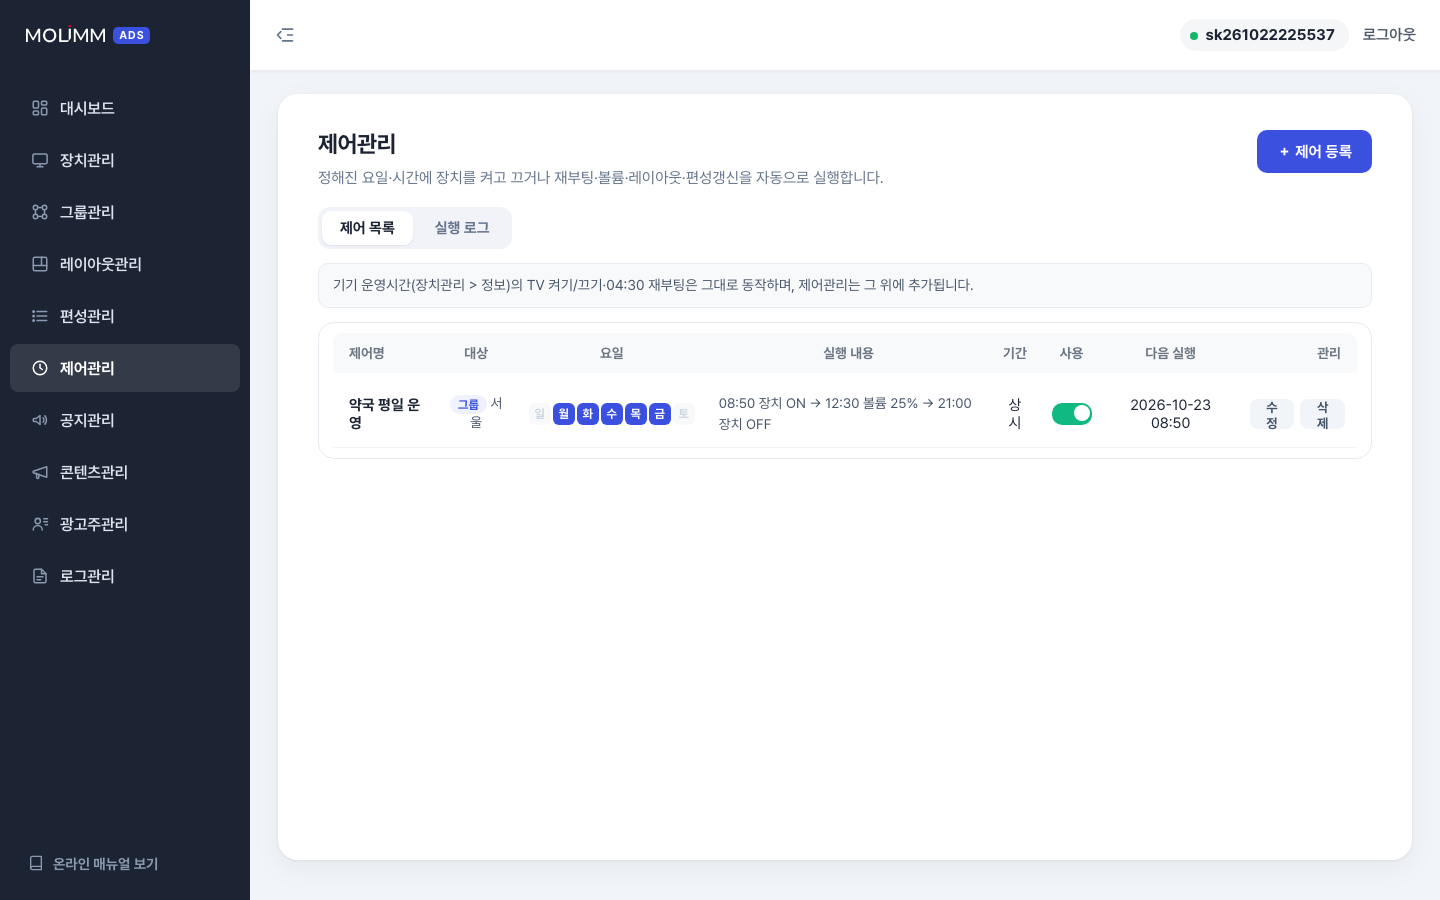This screenshot has width=1440, height=900.
Task: Click the schedule list icon
Action: tap(40, 316)
